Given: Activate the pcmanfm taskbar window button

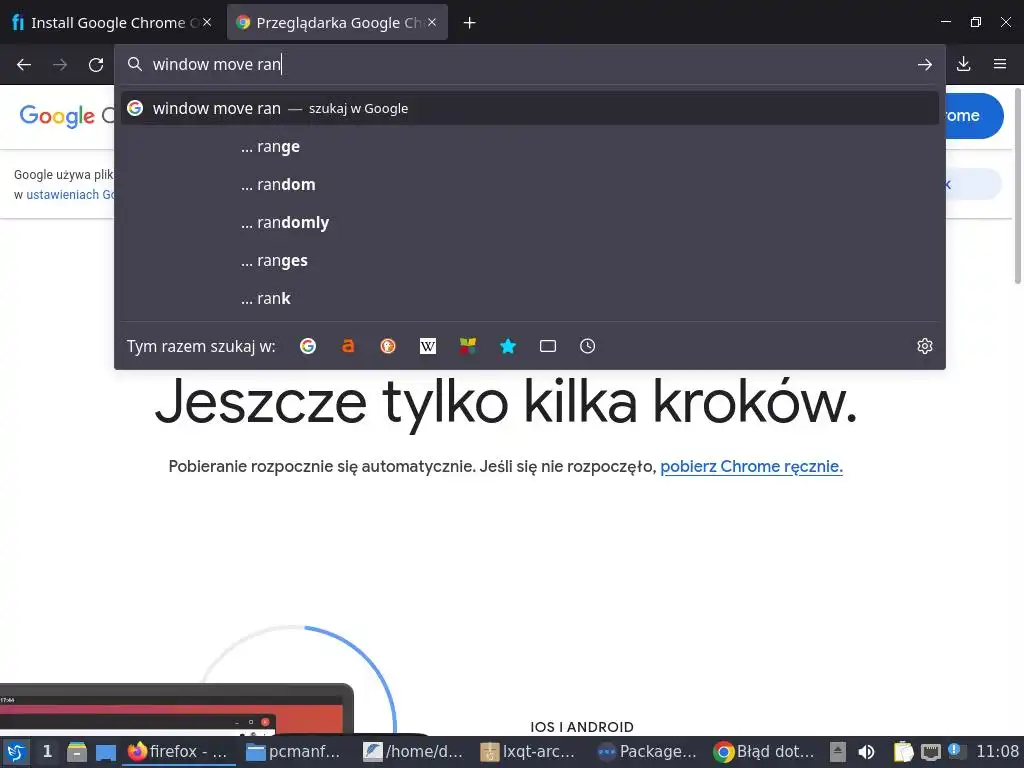Looking at the screenshot, I should (295, 752).
